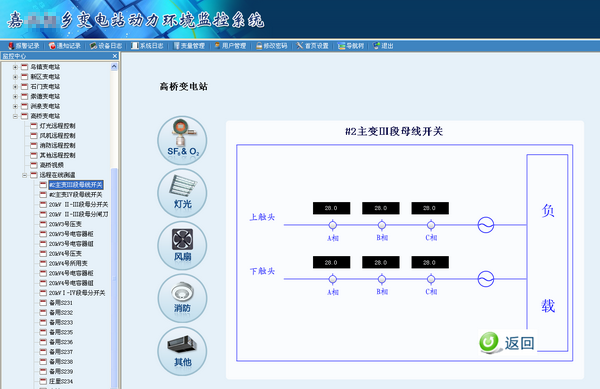Open the 消防 fire protection icon
The image size is (600, 389).
(182, 298)
